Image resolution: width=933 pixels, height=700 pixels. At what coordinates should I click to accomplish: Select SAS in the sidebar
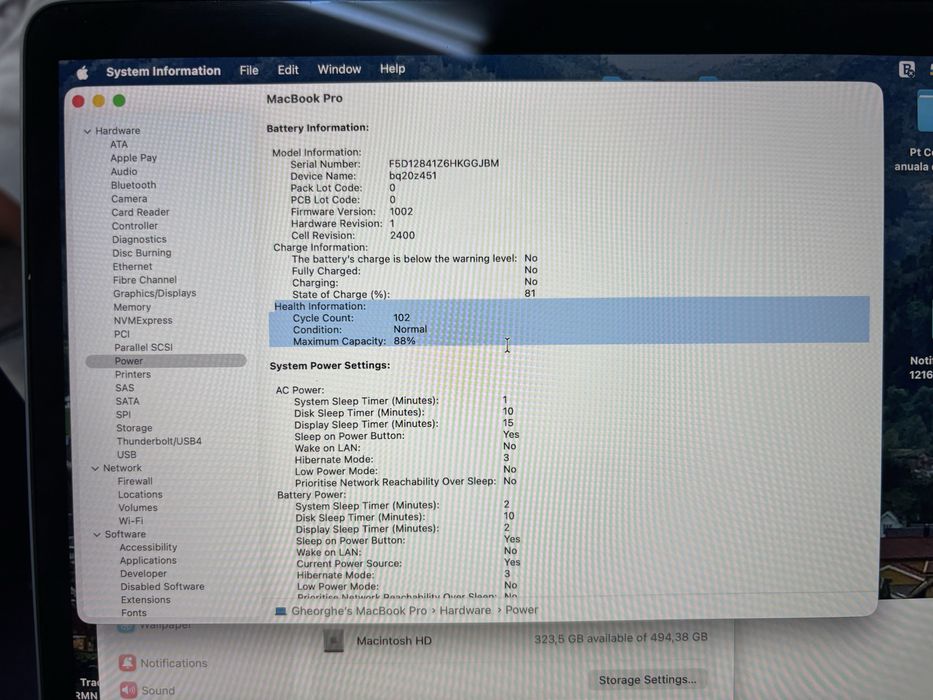pyautogui.click(x=125, y=388)
